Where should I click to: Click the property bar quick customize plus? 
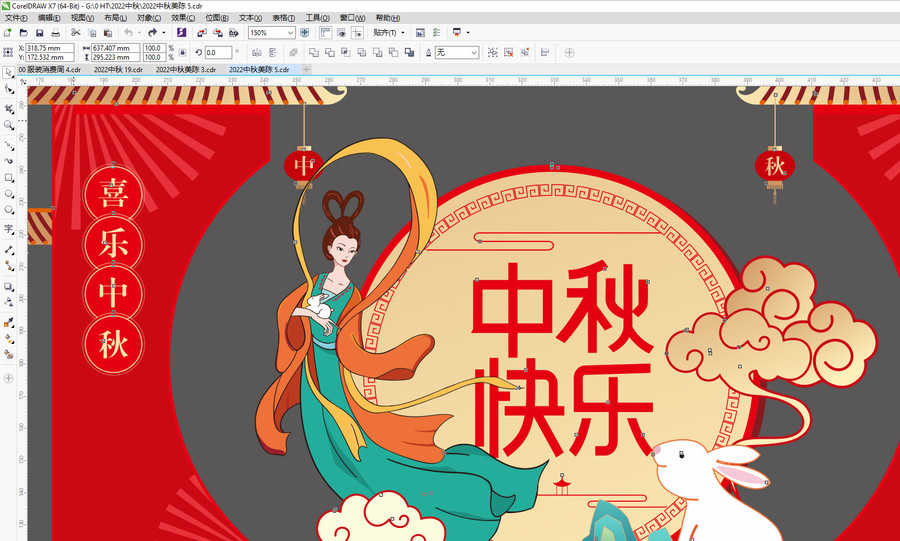click(569, 53)
